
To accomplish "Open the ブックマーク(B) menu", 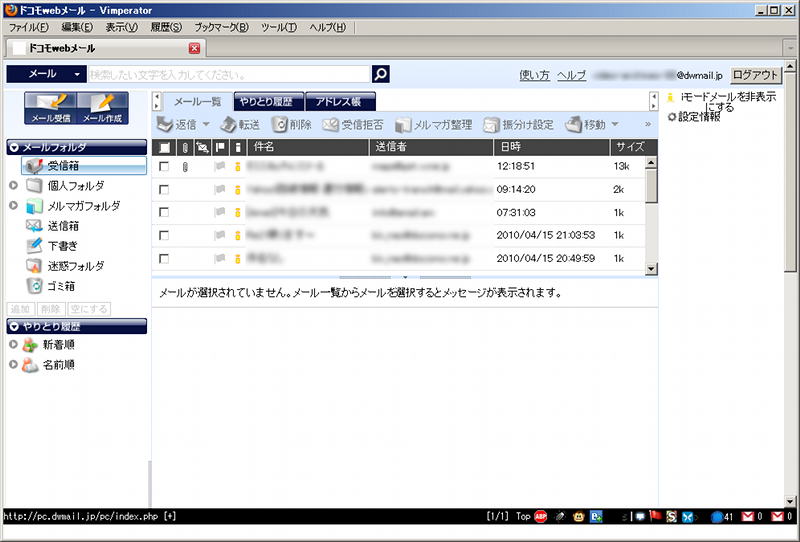I will coord(221,28).
